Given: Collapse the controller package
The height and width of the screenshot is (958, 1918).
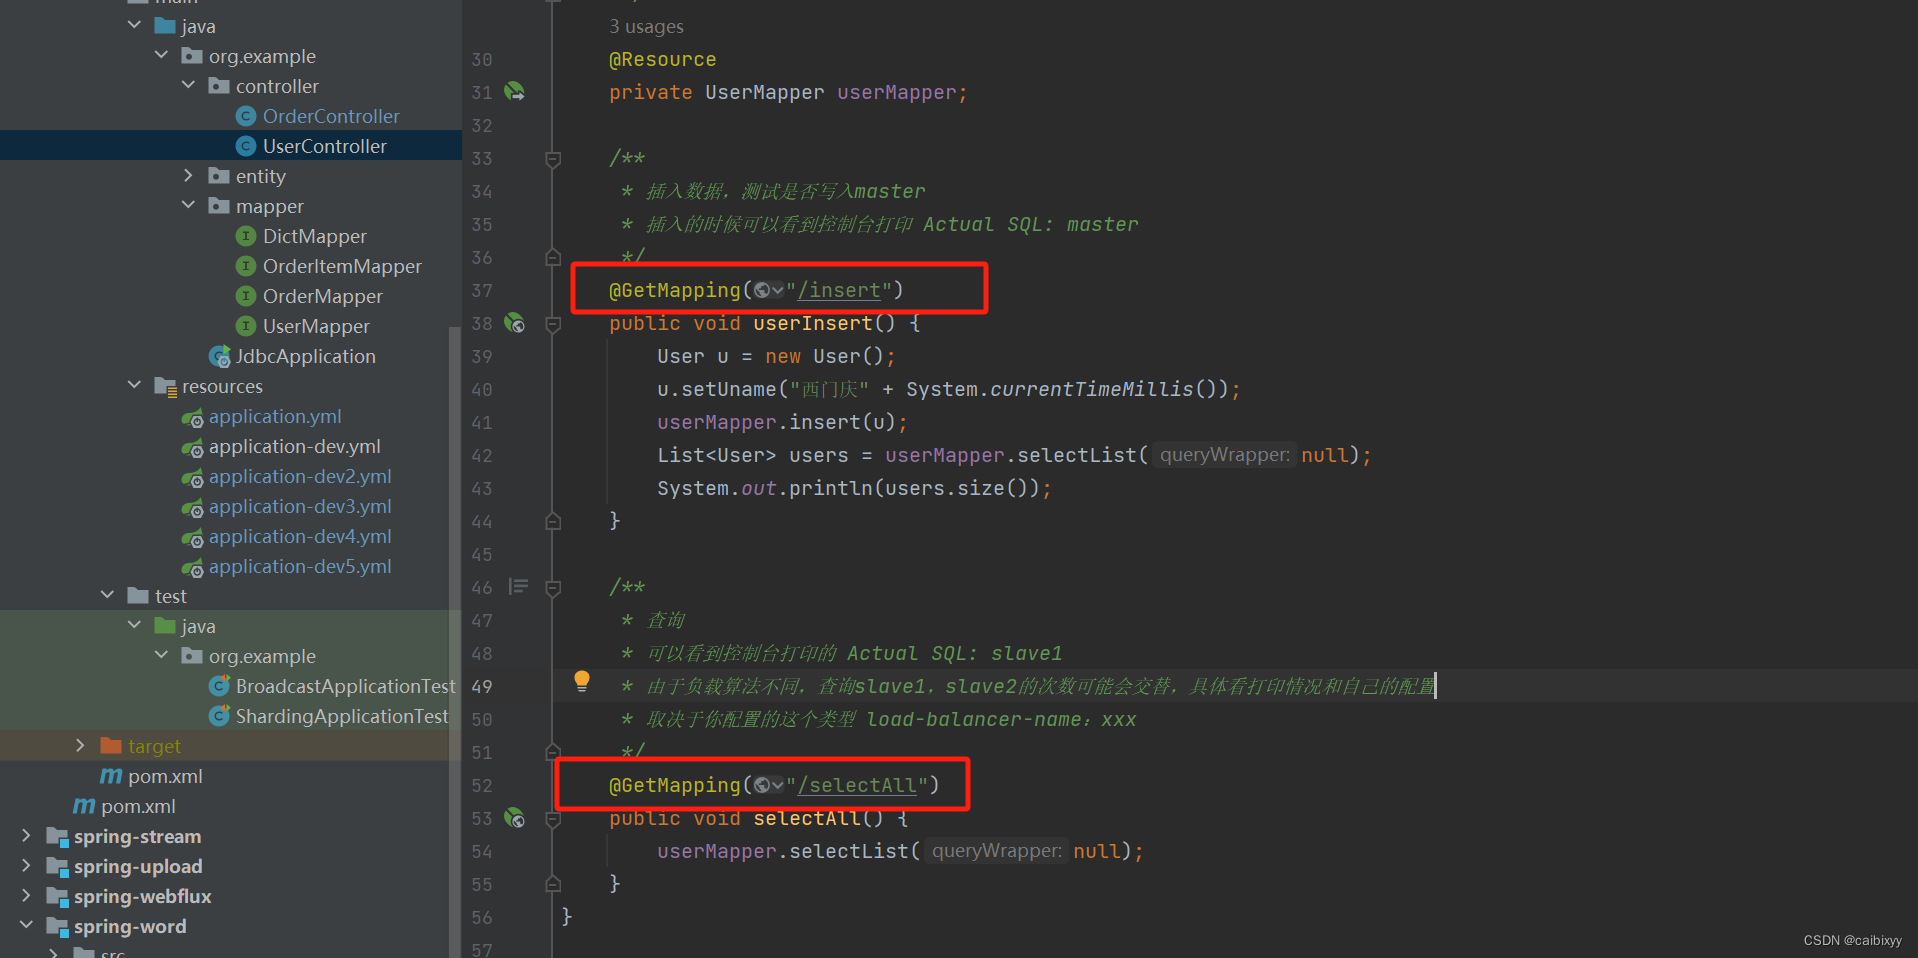Looking at the screenshot, I should pos(189,85).
